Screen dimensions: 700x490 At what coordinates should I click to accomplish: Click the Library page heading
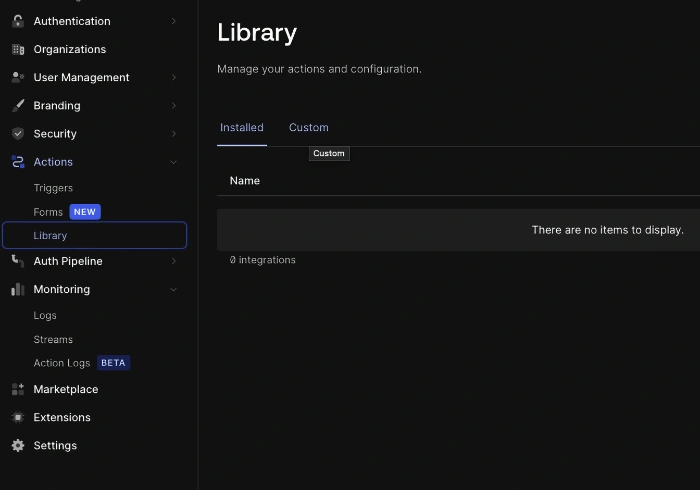coord(257,33)
